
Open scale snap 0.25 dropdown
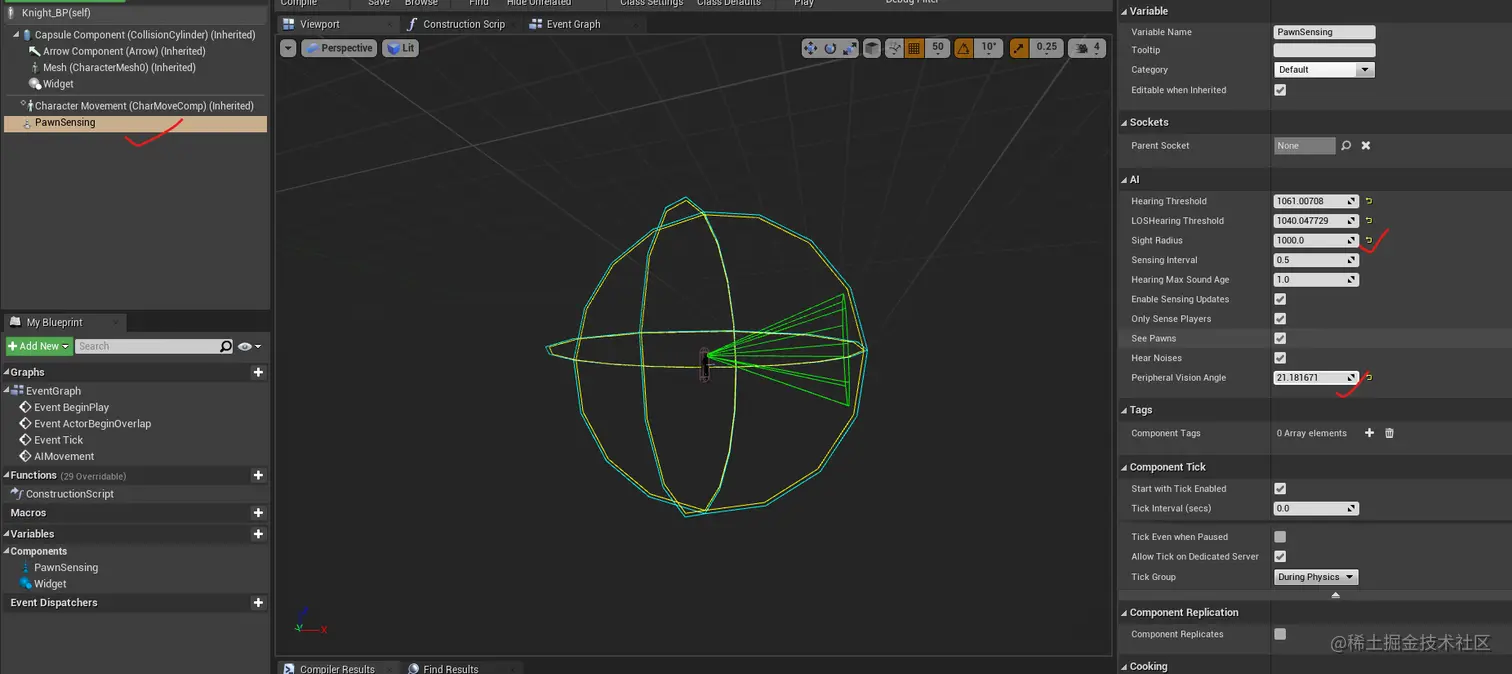pos(1046,48)
